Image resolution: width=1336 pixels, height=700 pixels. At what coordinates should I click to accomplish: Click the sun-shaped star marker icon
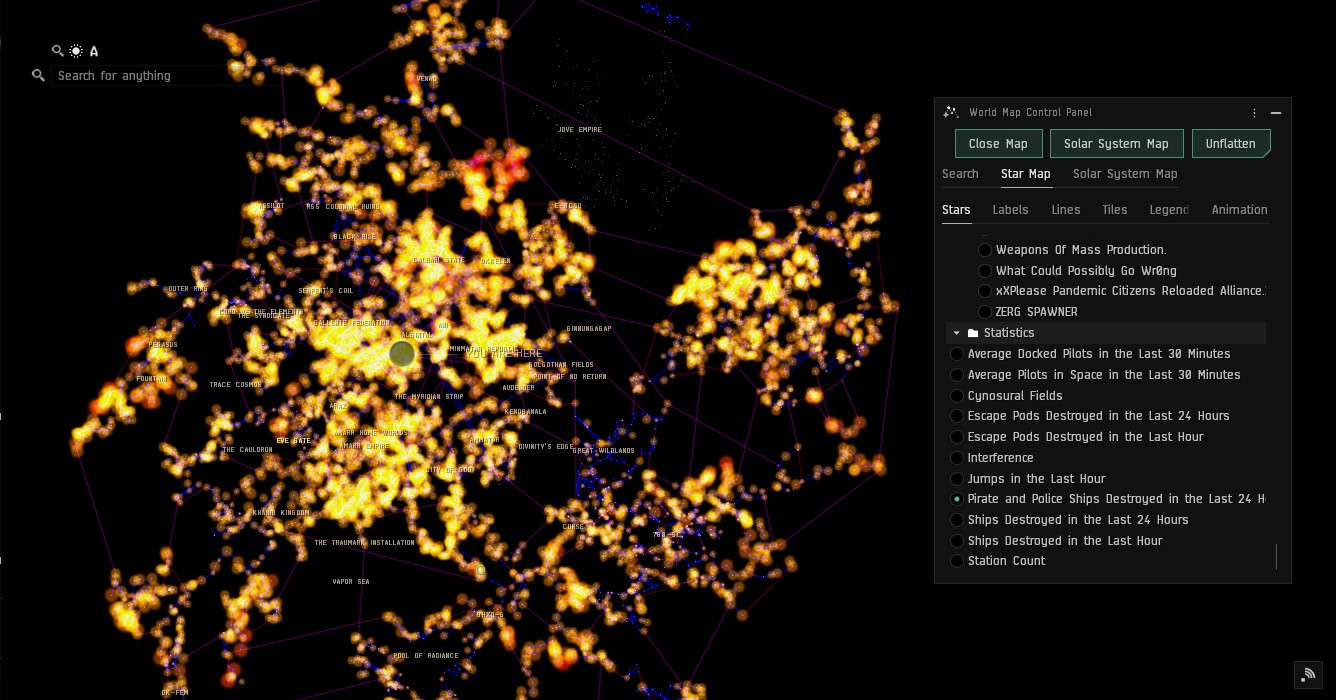tap(76, 51)
